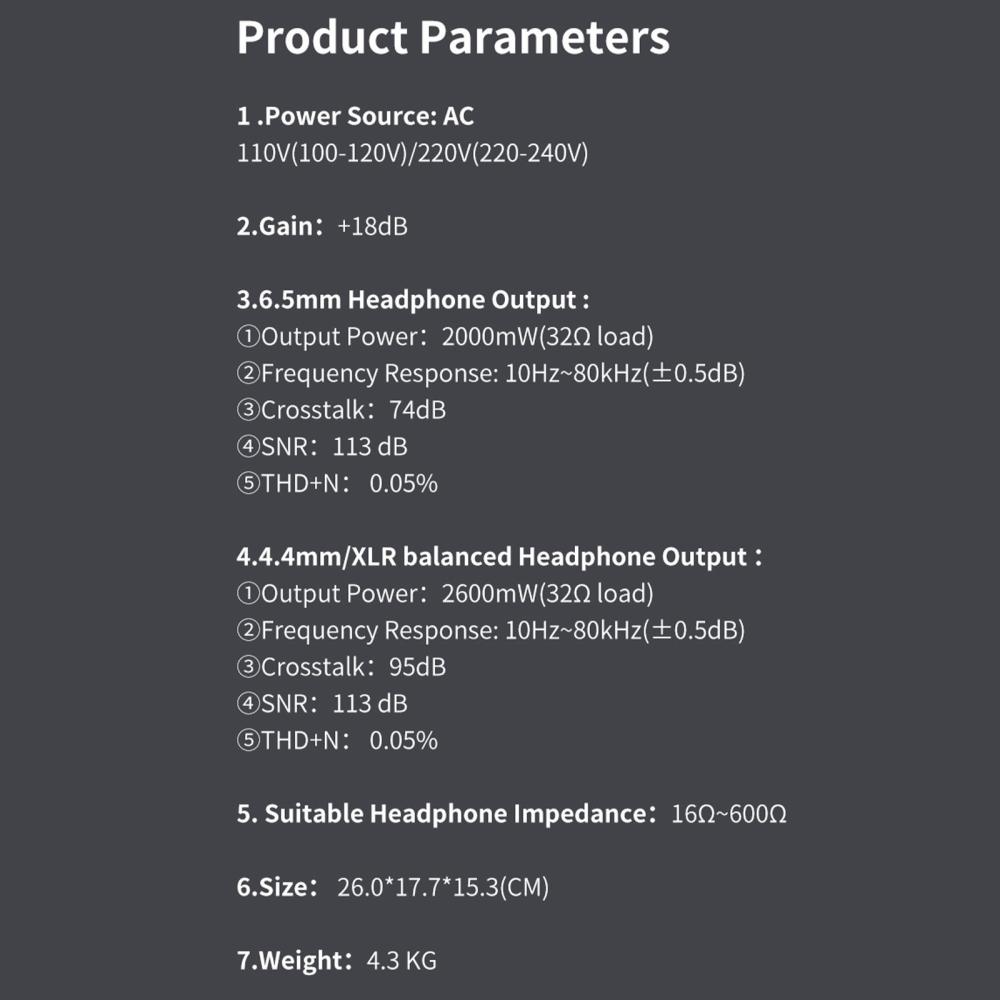Select the Crosstalk 74dB entry
The image size is (1000, 1000).
pyautogui.click(x=341, y=410)
